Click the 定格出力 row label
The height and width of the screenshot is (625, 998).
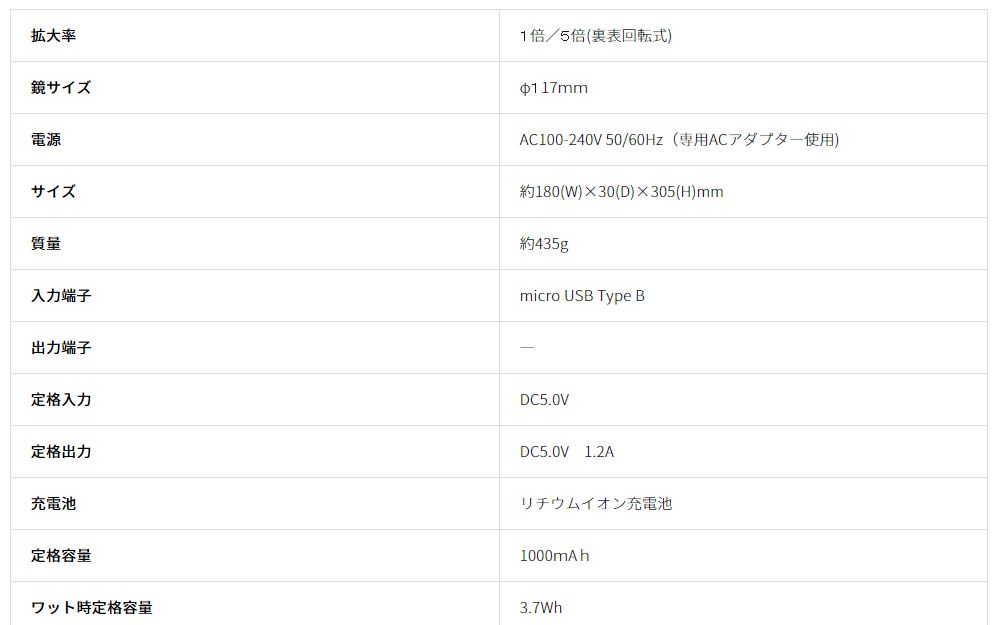61,452
